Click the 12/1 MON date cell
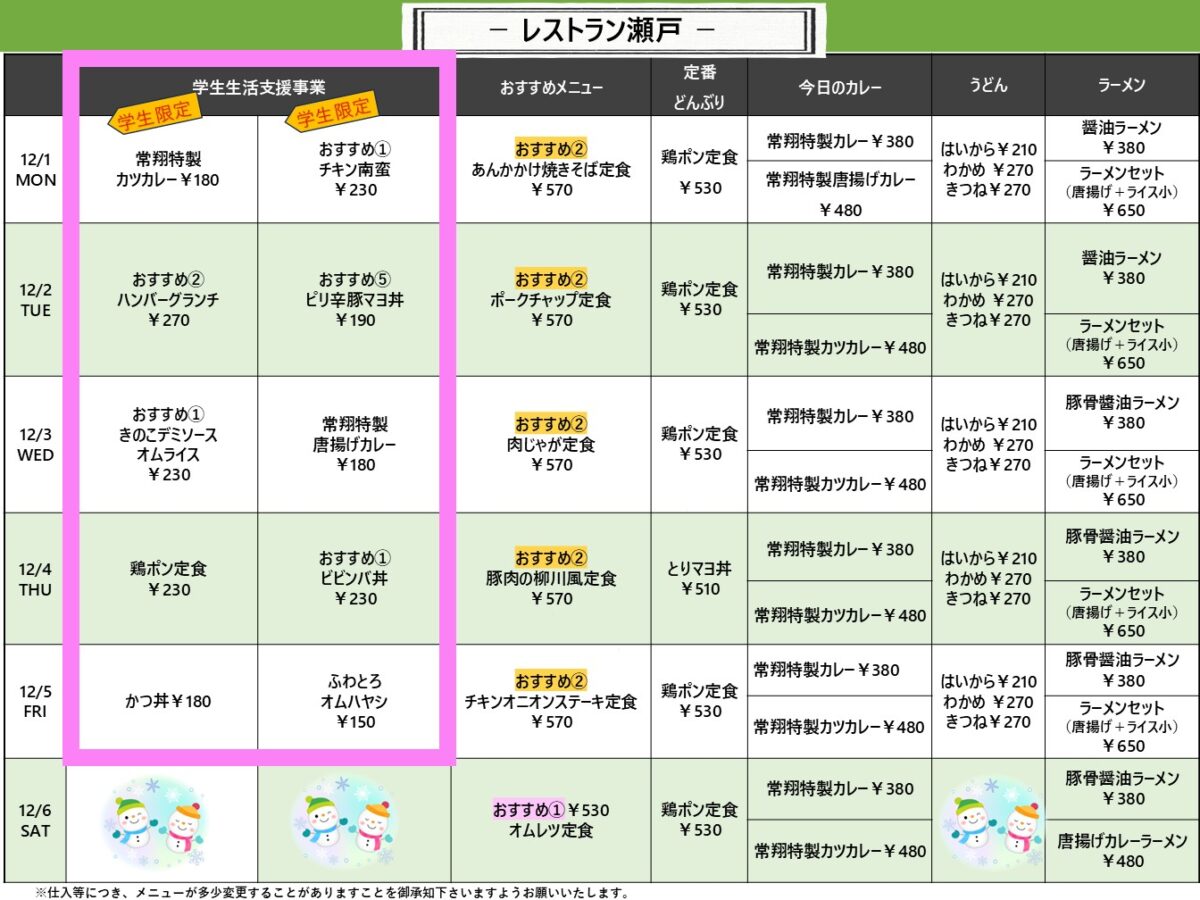Image resolution: width=1200 pixels, height=900 pixels. [x=36, y=170]
